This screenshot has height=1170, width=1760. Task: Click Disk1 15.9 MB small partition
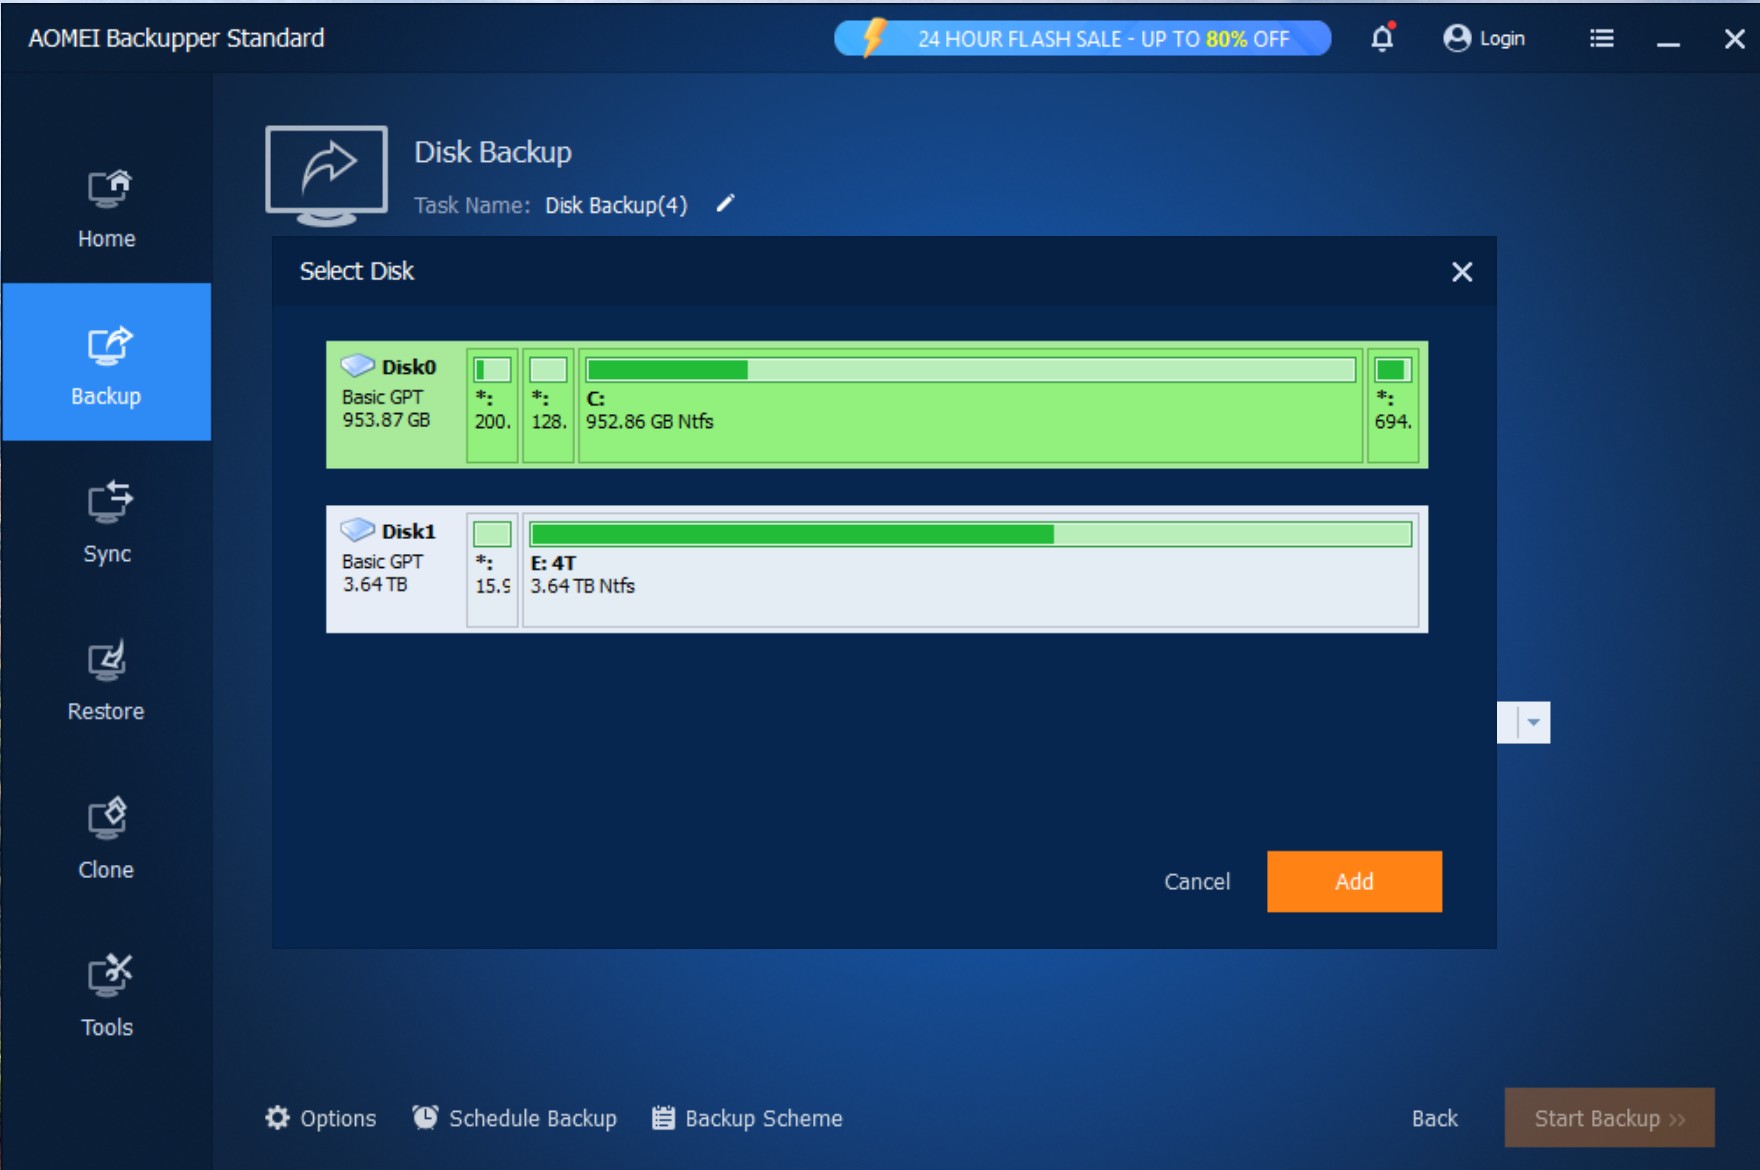pos(492,569)
